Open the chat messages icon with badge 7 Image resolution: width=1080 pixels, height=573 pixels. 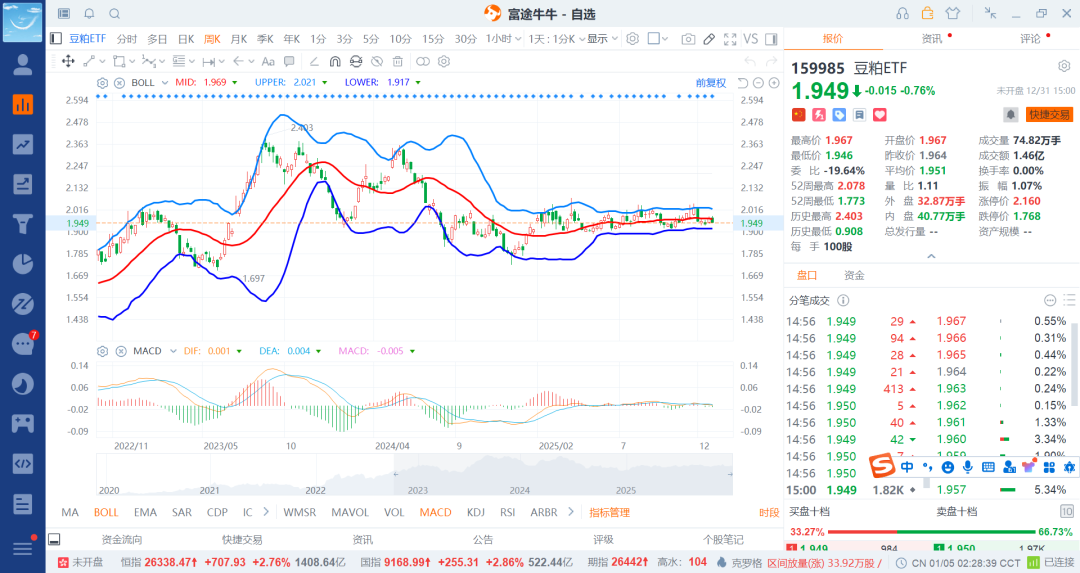23,343
